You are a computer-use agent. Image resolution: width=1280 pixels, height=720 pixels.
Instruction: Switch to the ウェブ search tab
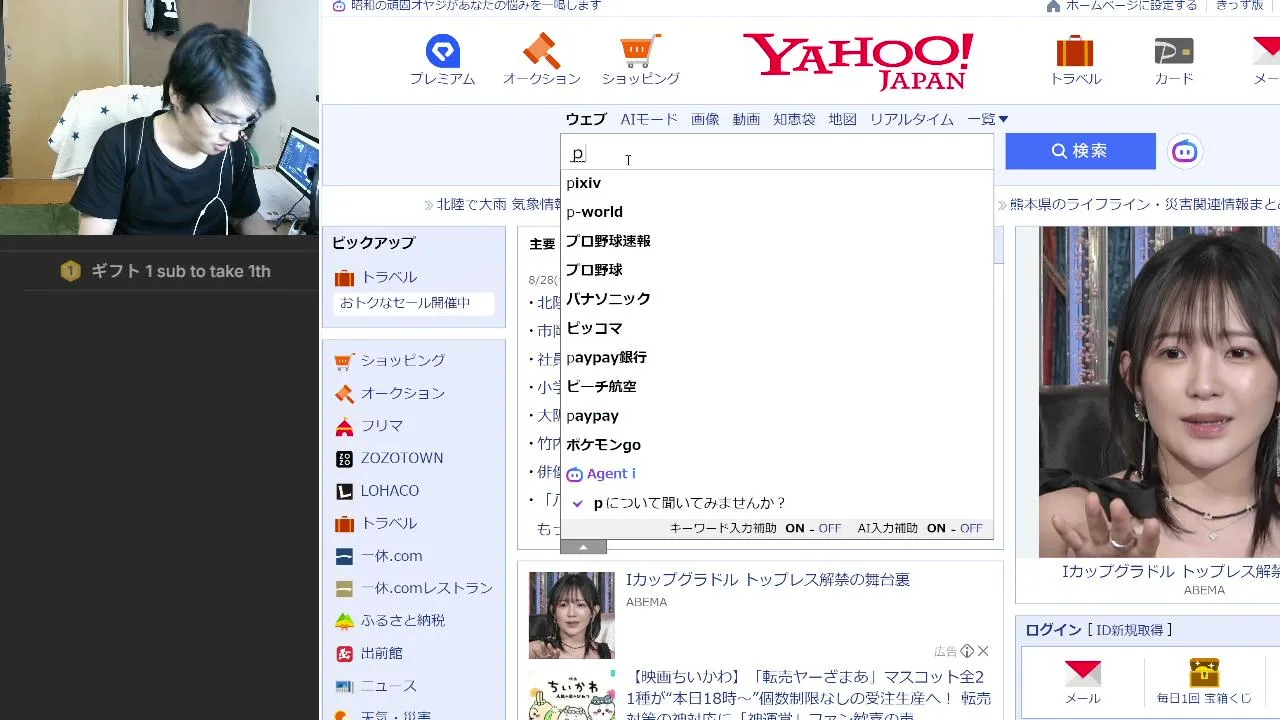click(586, 119)
